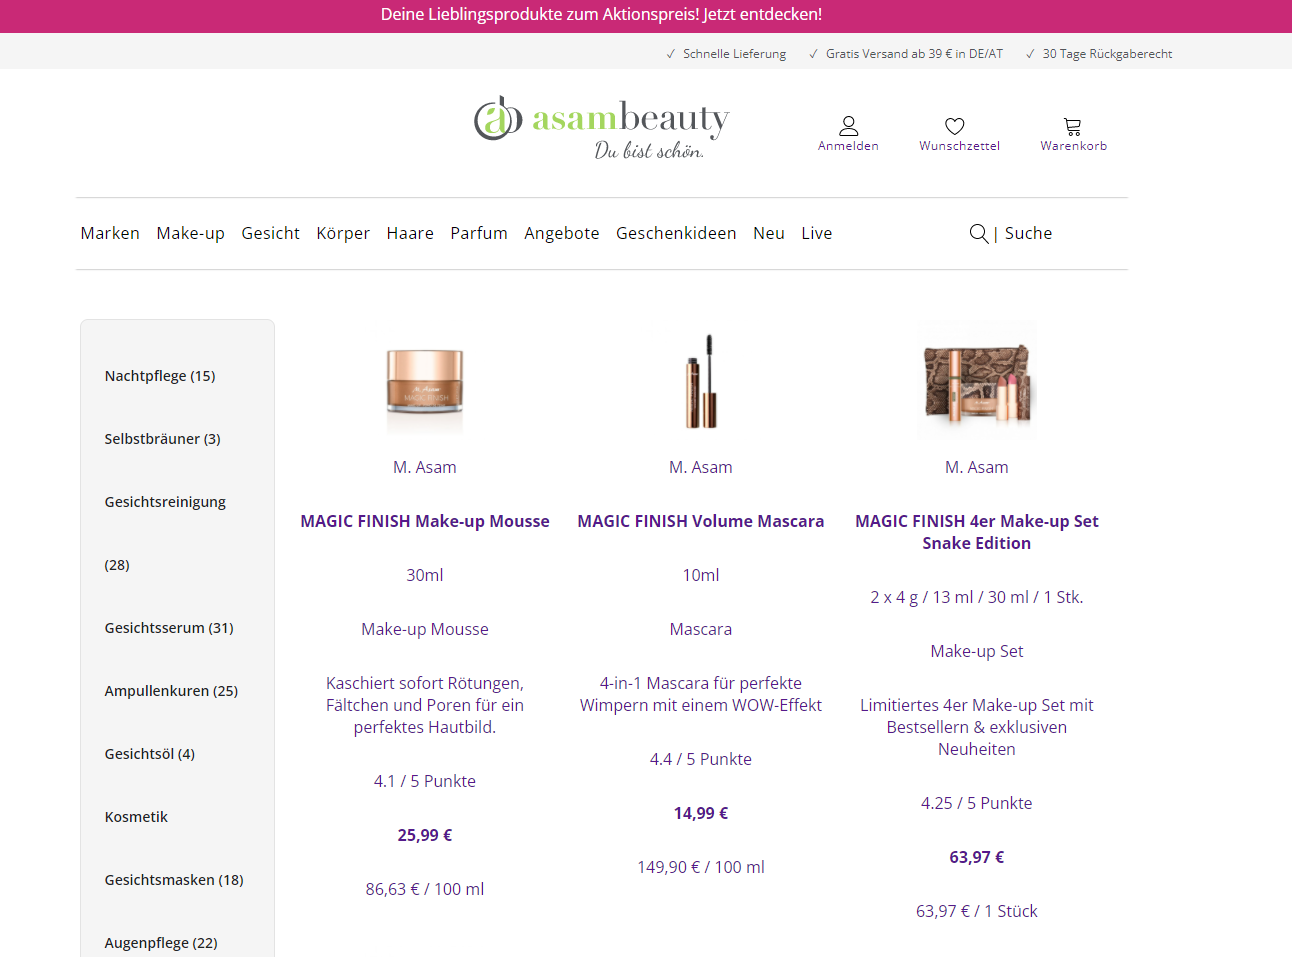Open the Marken menu
Viewport: 1292px width, 957px height.
(110, 233)
